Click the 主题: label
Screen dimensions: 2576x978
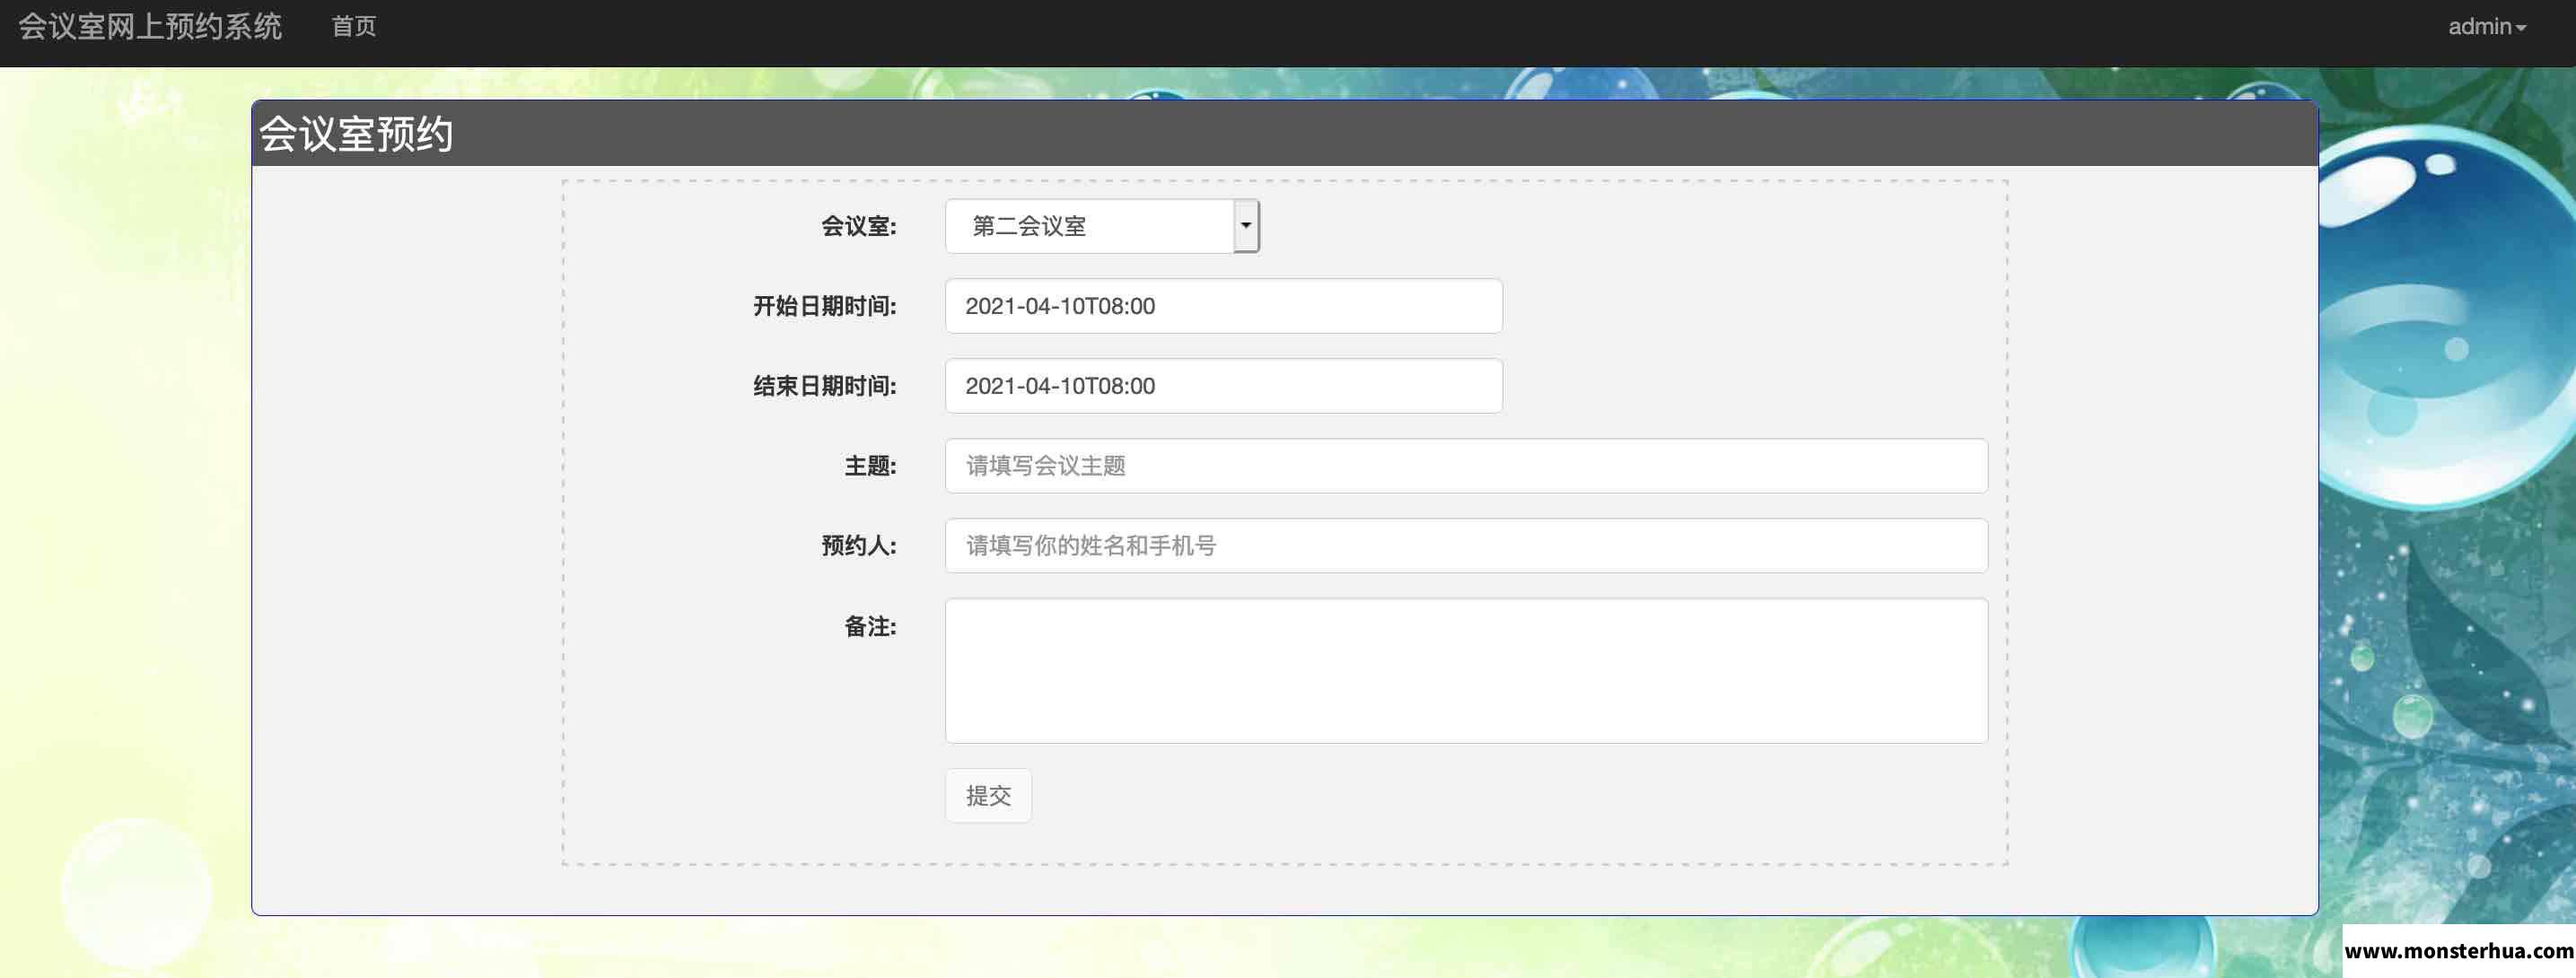pyautogui.click(x=871, y=466)
